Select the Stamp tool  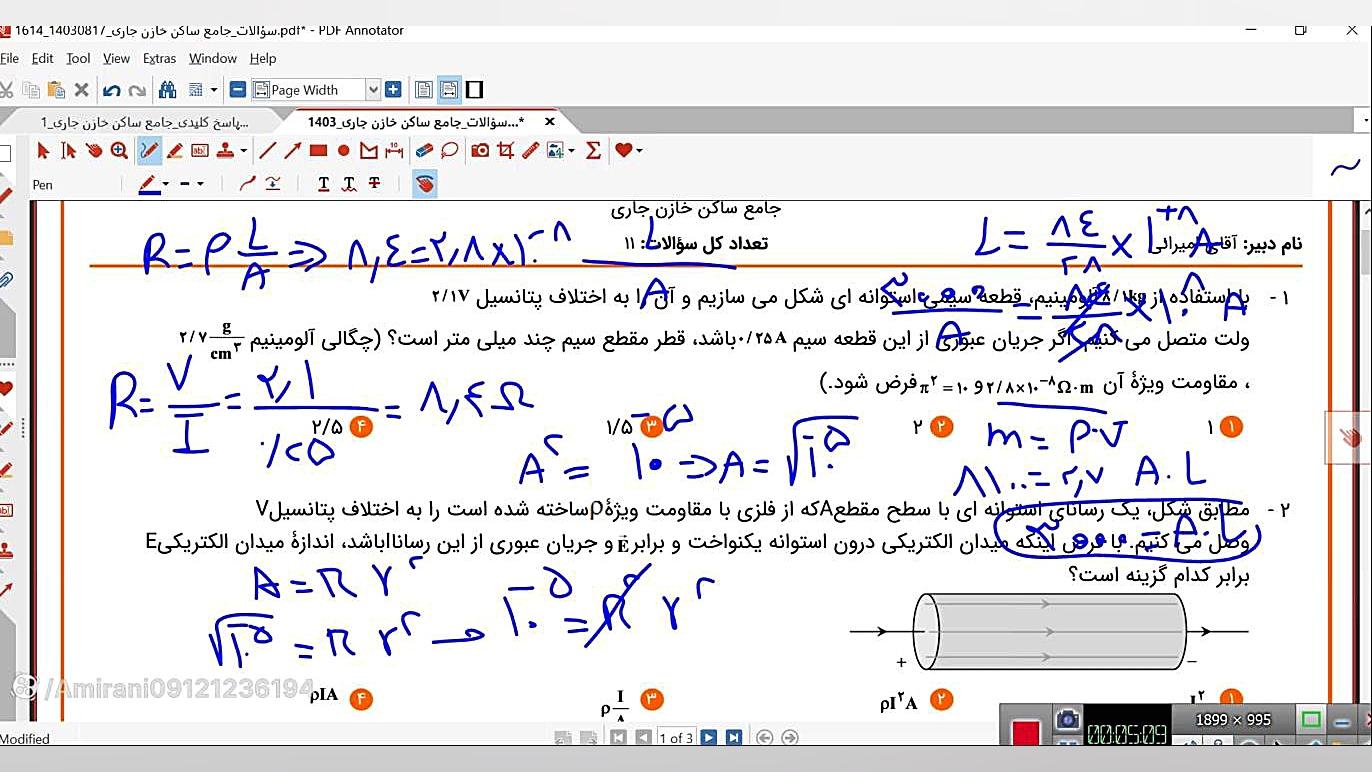click(x=224, y=151)
